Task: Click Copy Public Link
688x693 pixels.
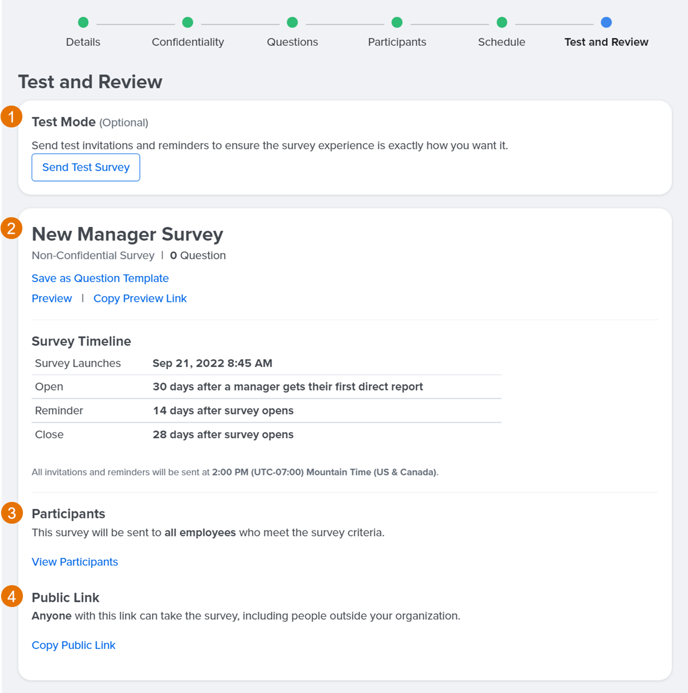Action: (73, 645)
